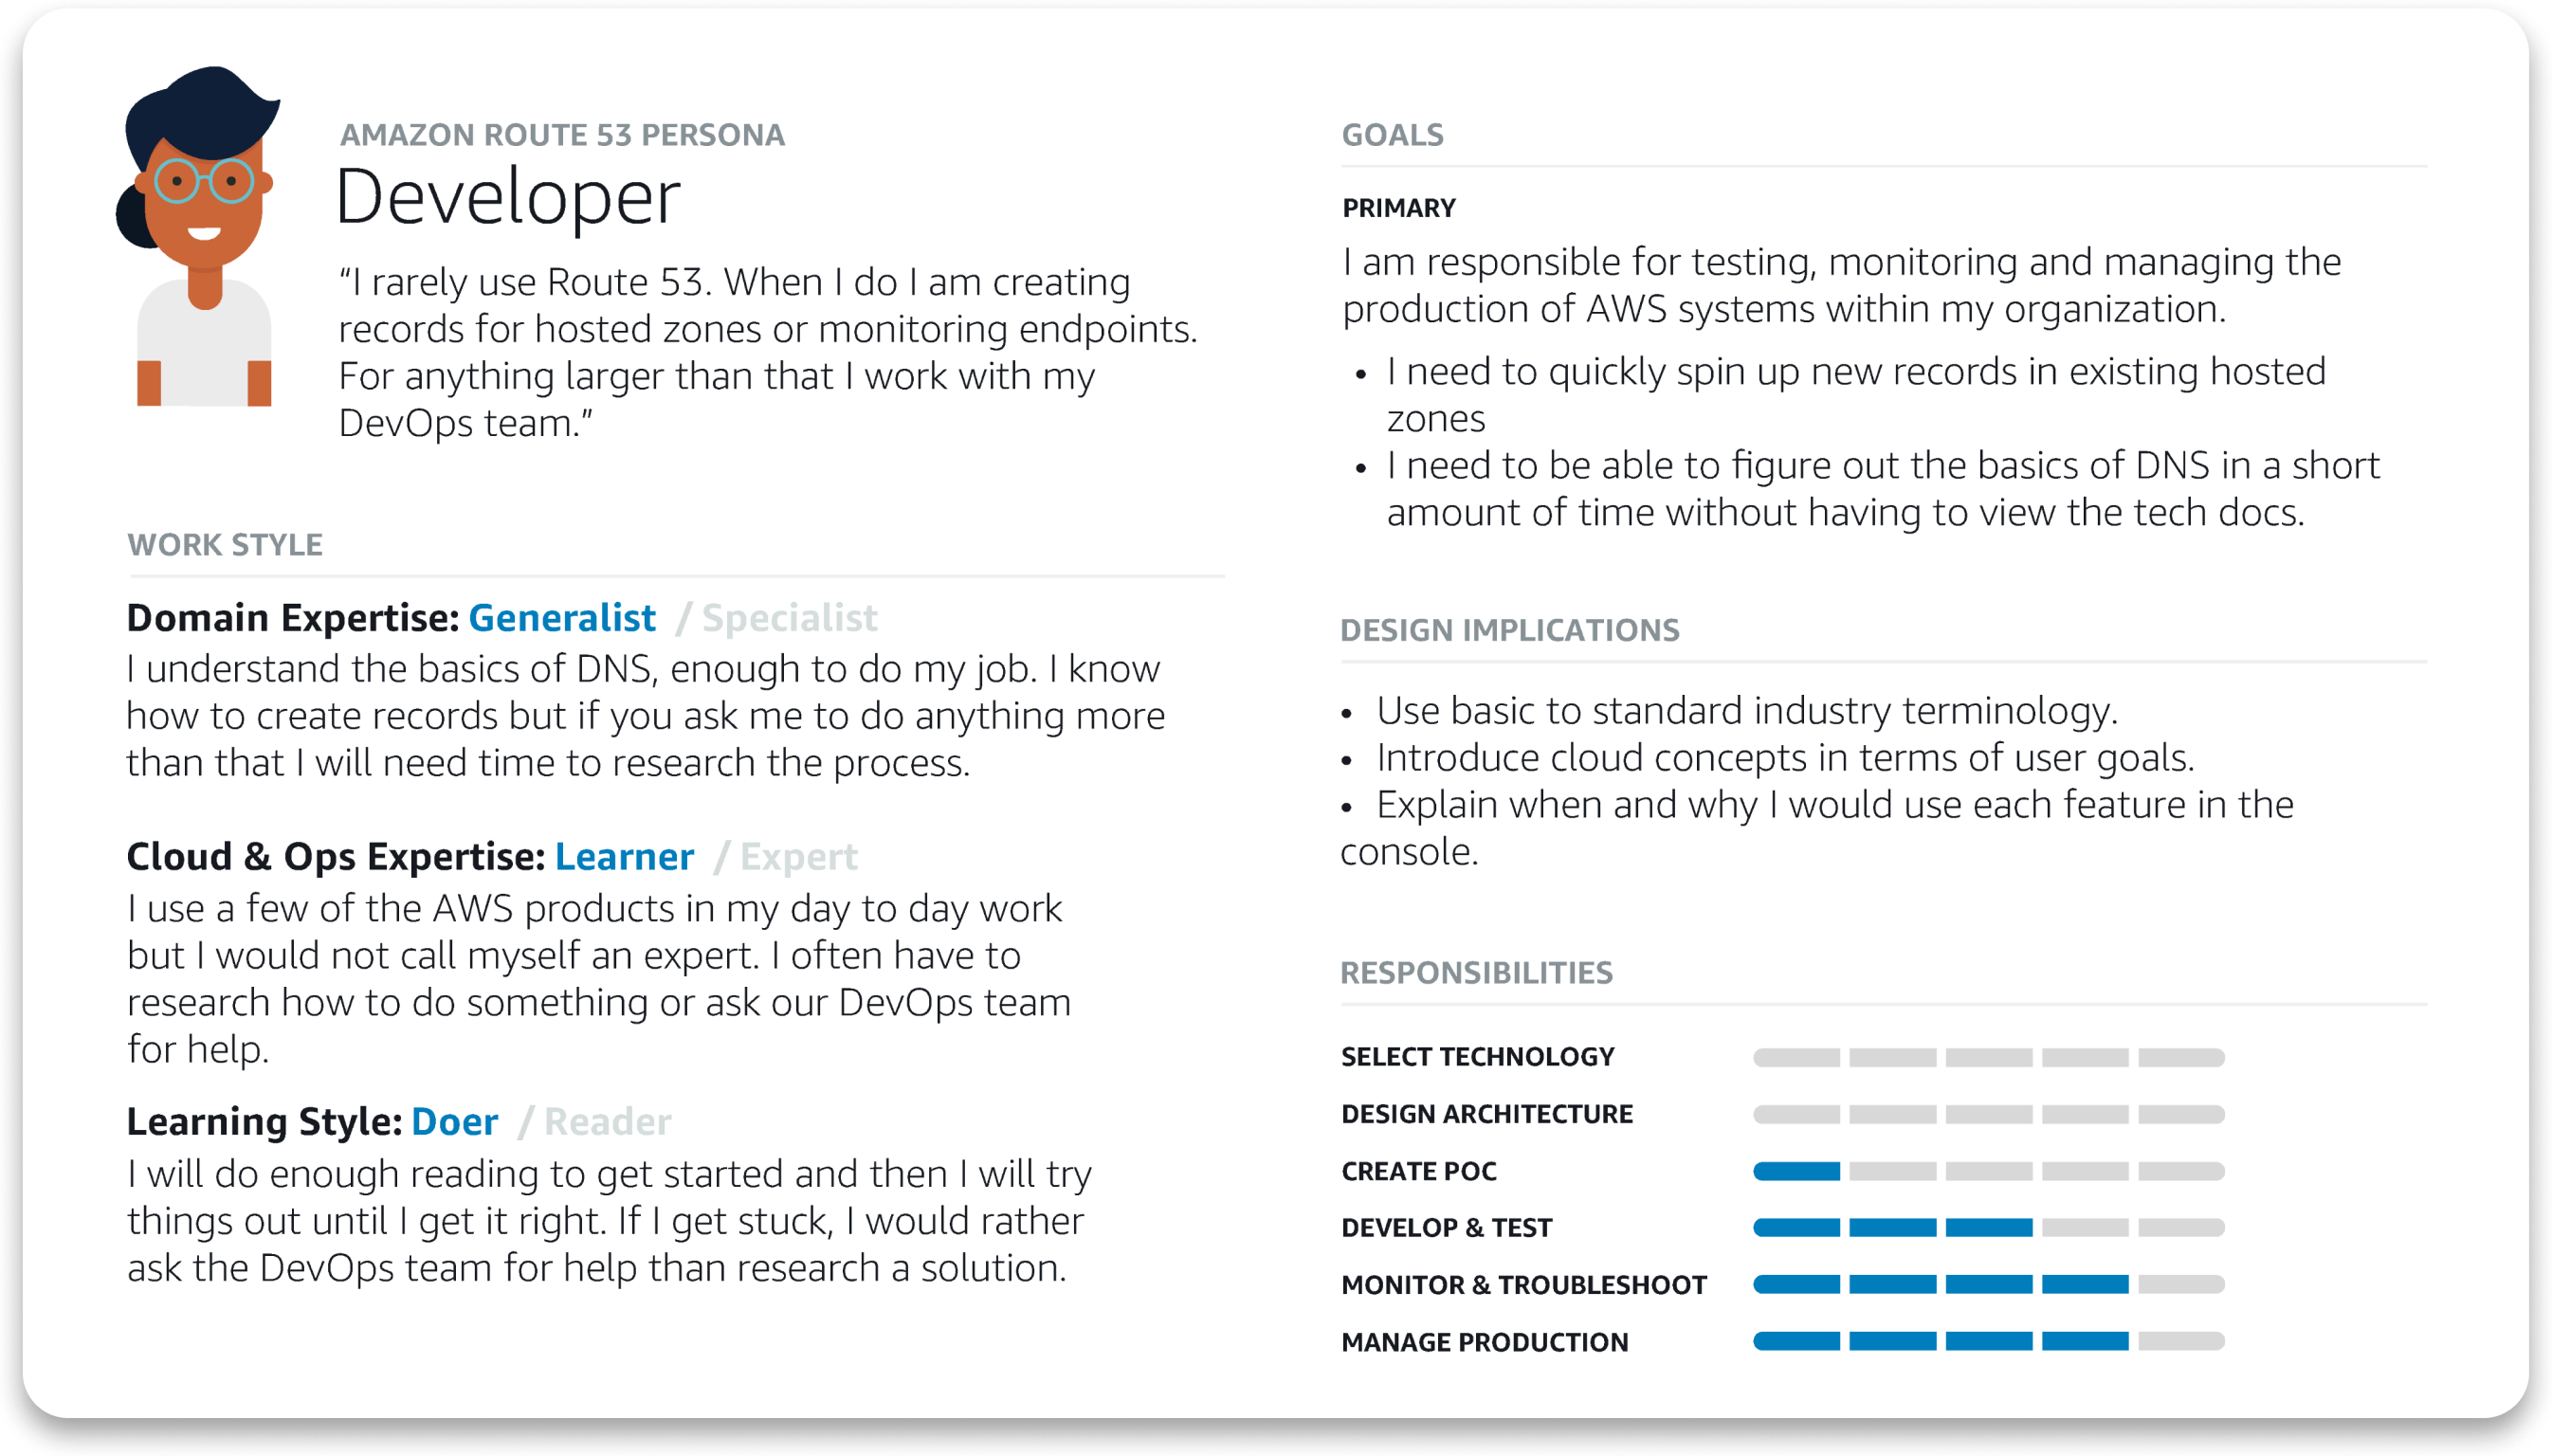Click the Select Technology rating bar

point(1988,1057)
